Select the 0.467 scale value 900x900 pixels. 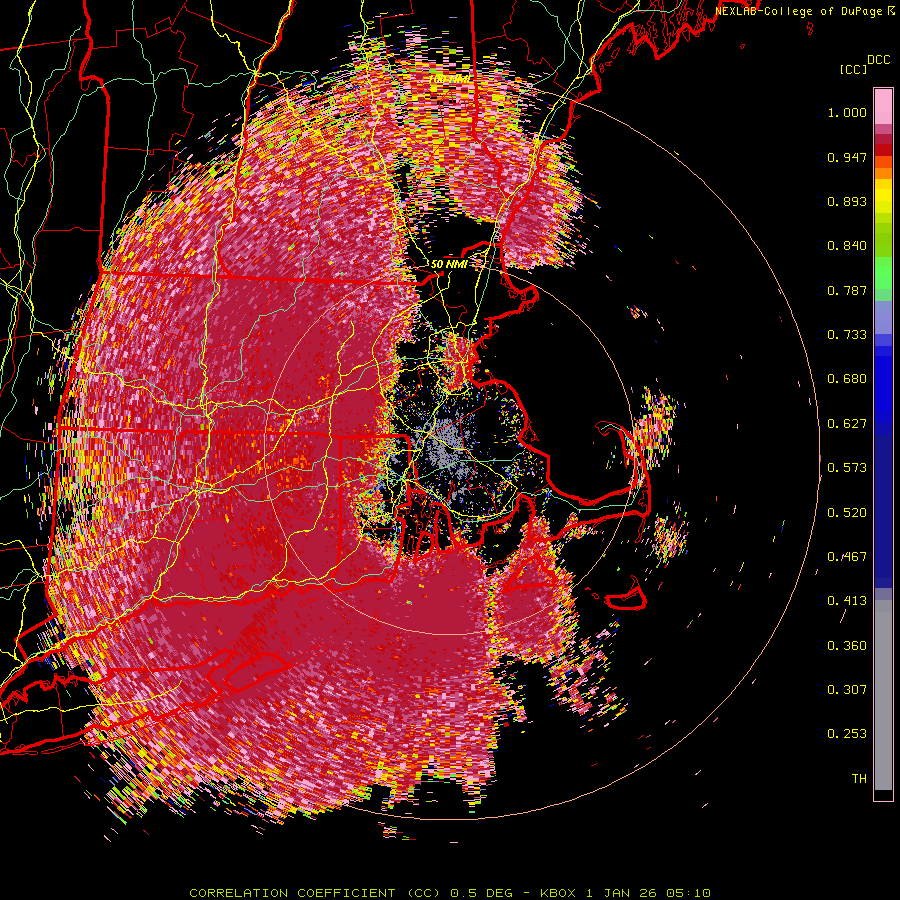click(x=847, y=557)
